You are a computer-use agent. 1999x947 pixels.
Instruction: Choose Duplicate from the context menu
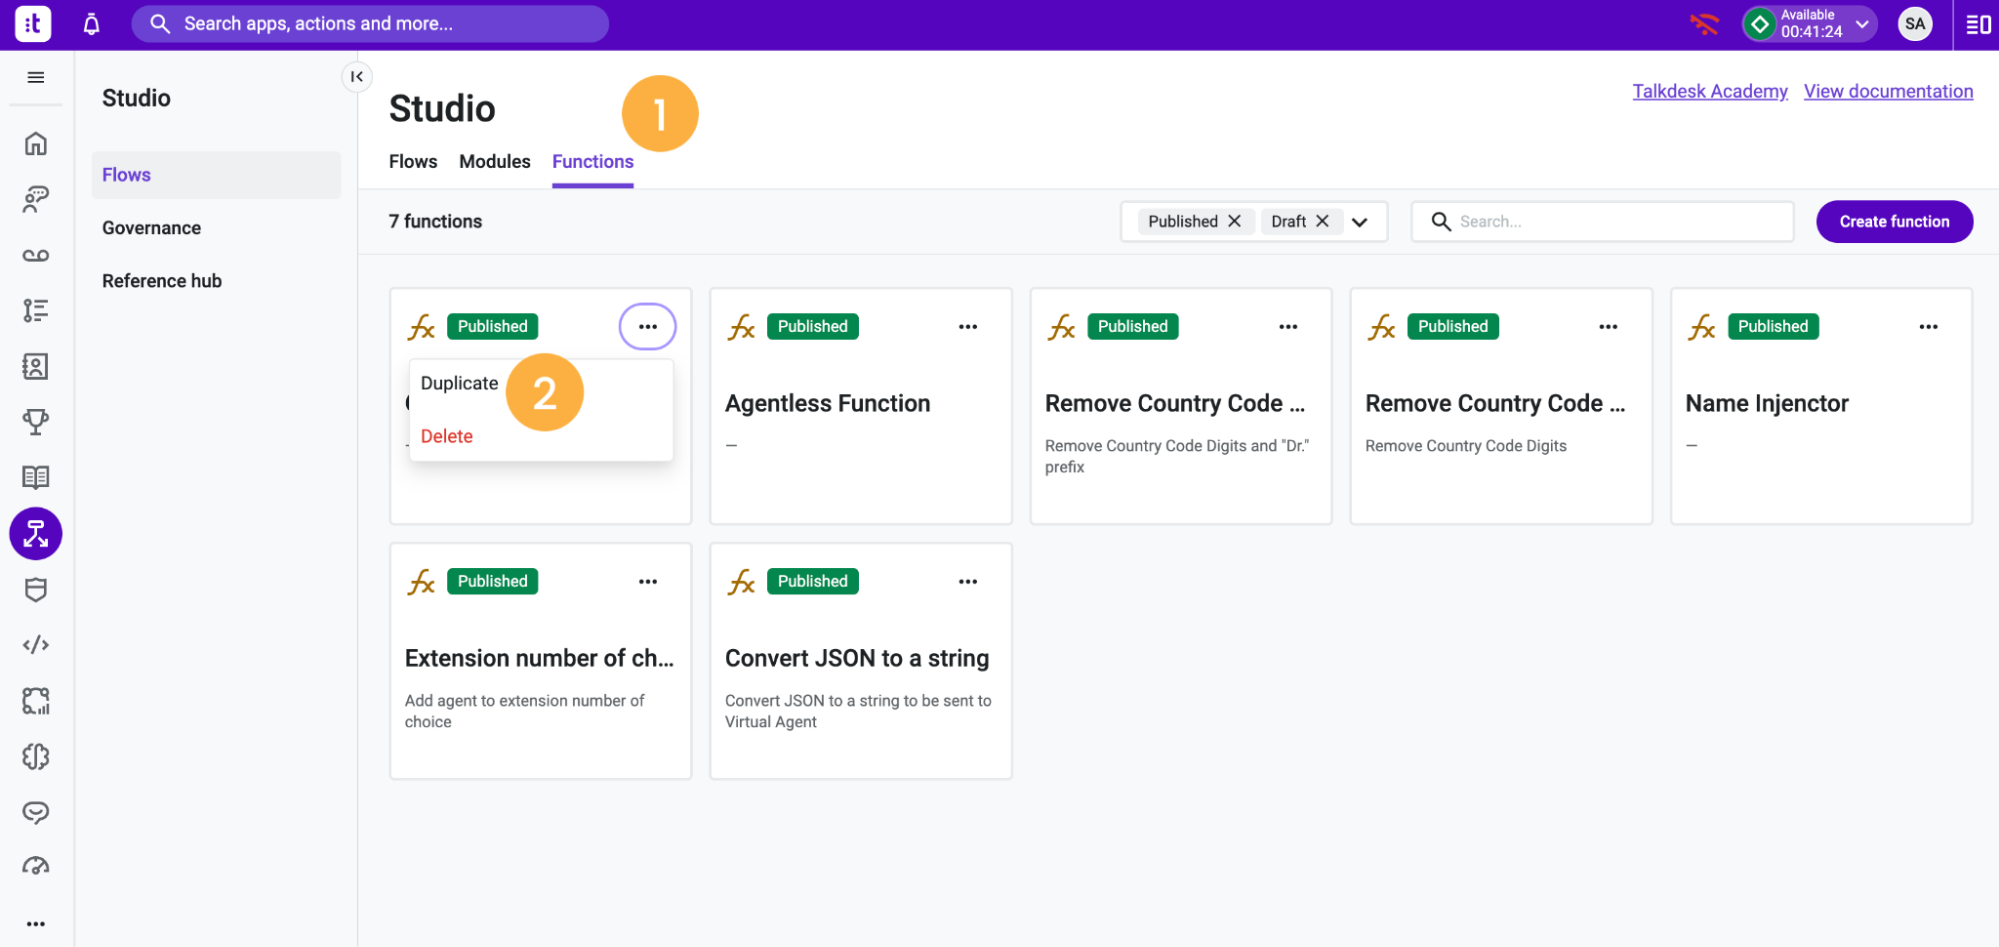(x=459, y=384)
